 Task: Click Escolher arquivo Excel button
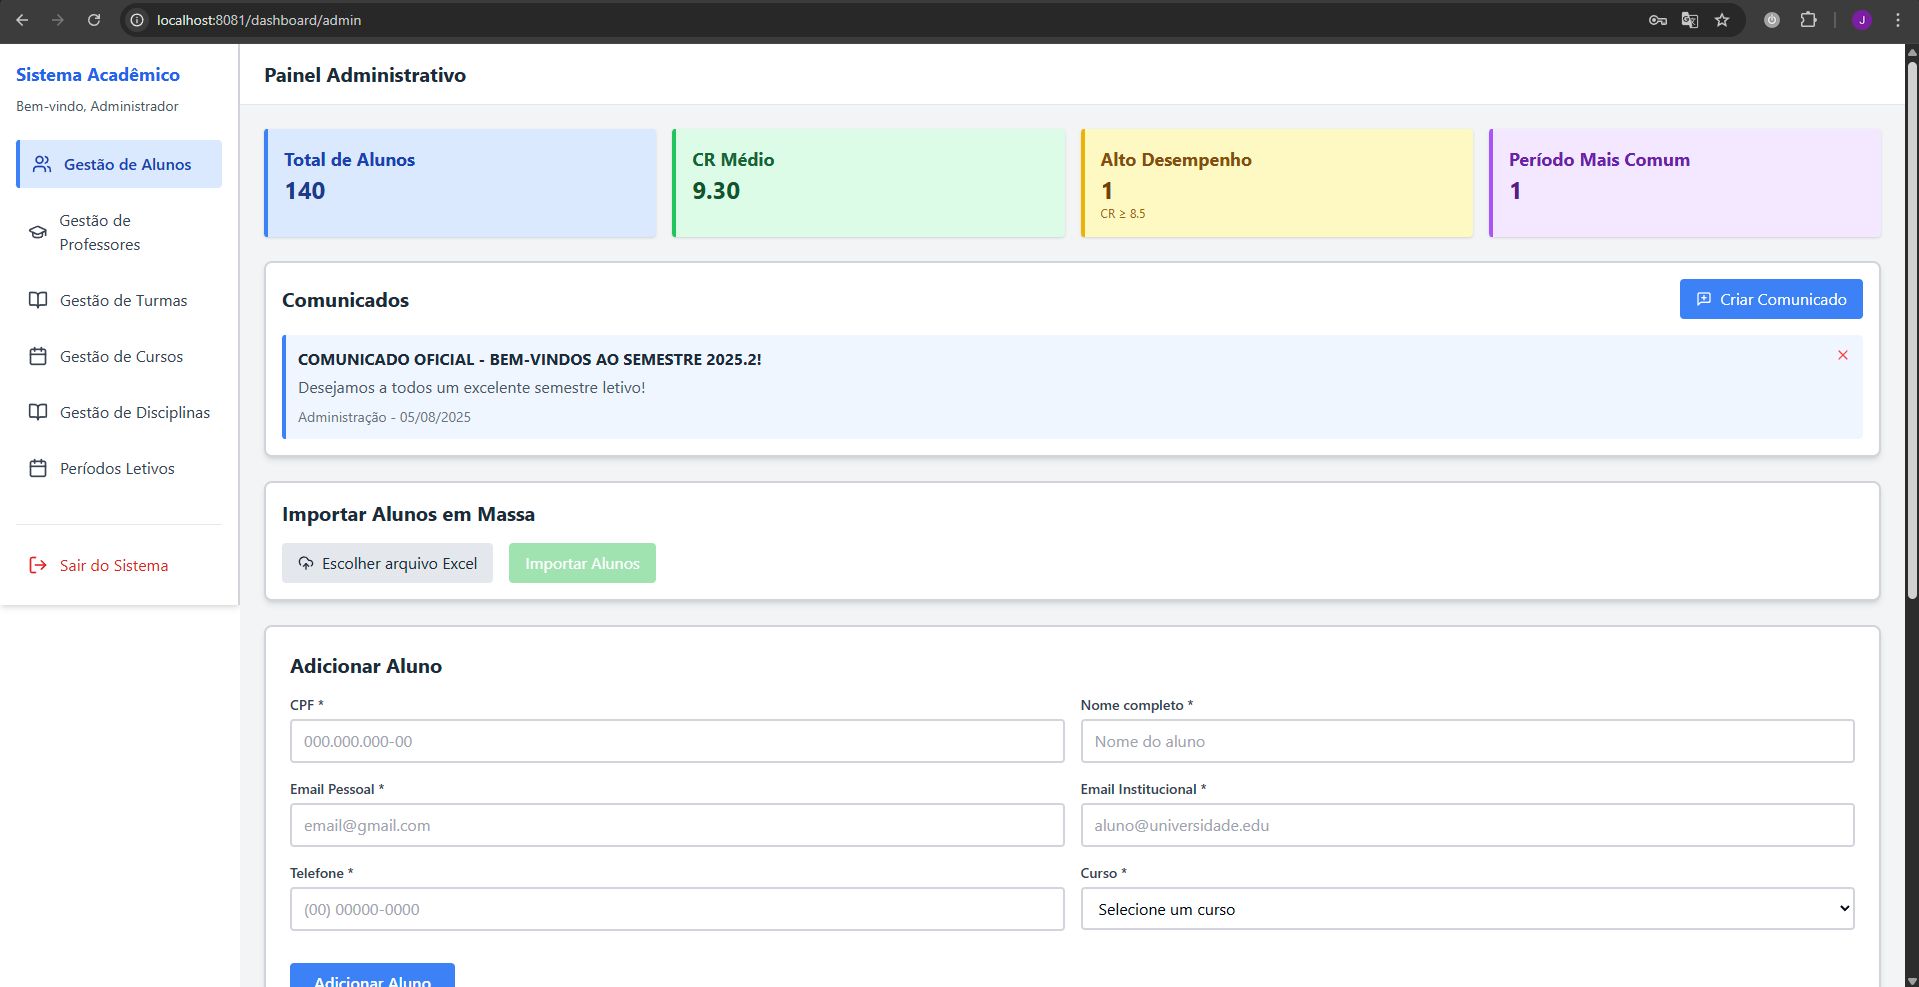pos(387,563)
